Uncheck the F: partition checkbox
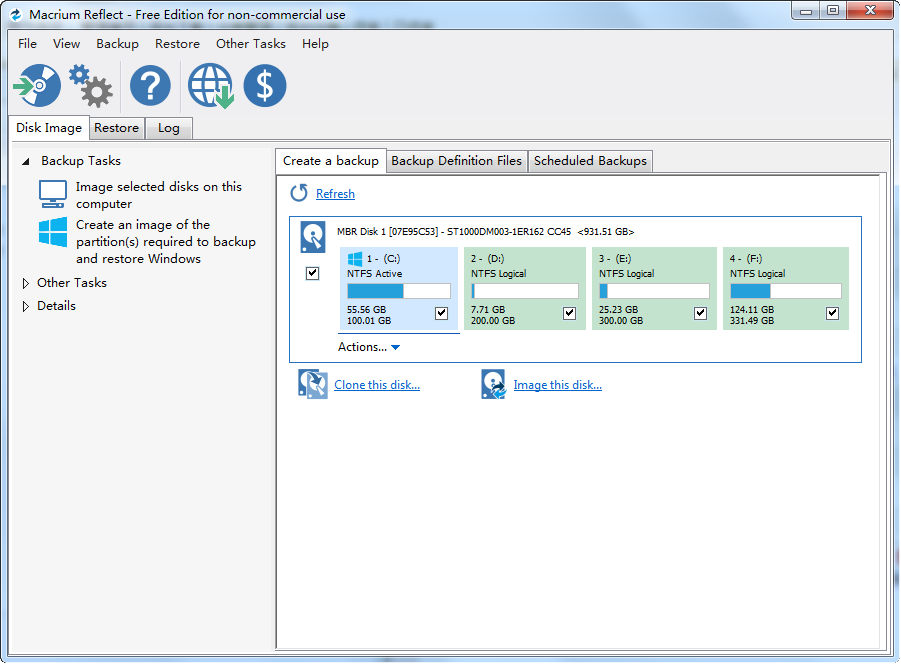The height and width of the screenshot is (664, 901). [832, 313]
